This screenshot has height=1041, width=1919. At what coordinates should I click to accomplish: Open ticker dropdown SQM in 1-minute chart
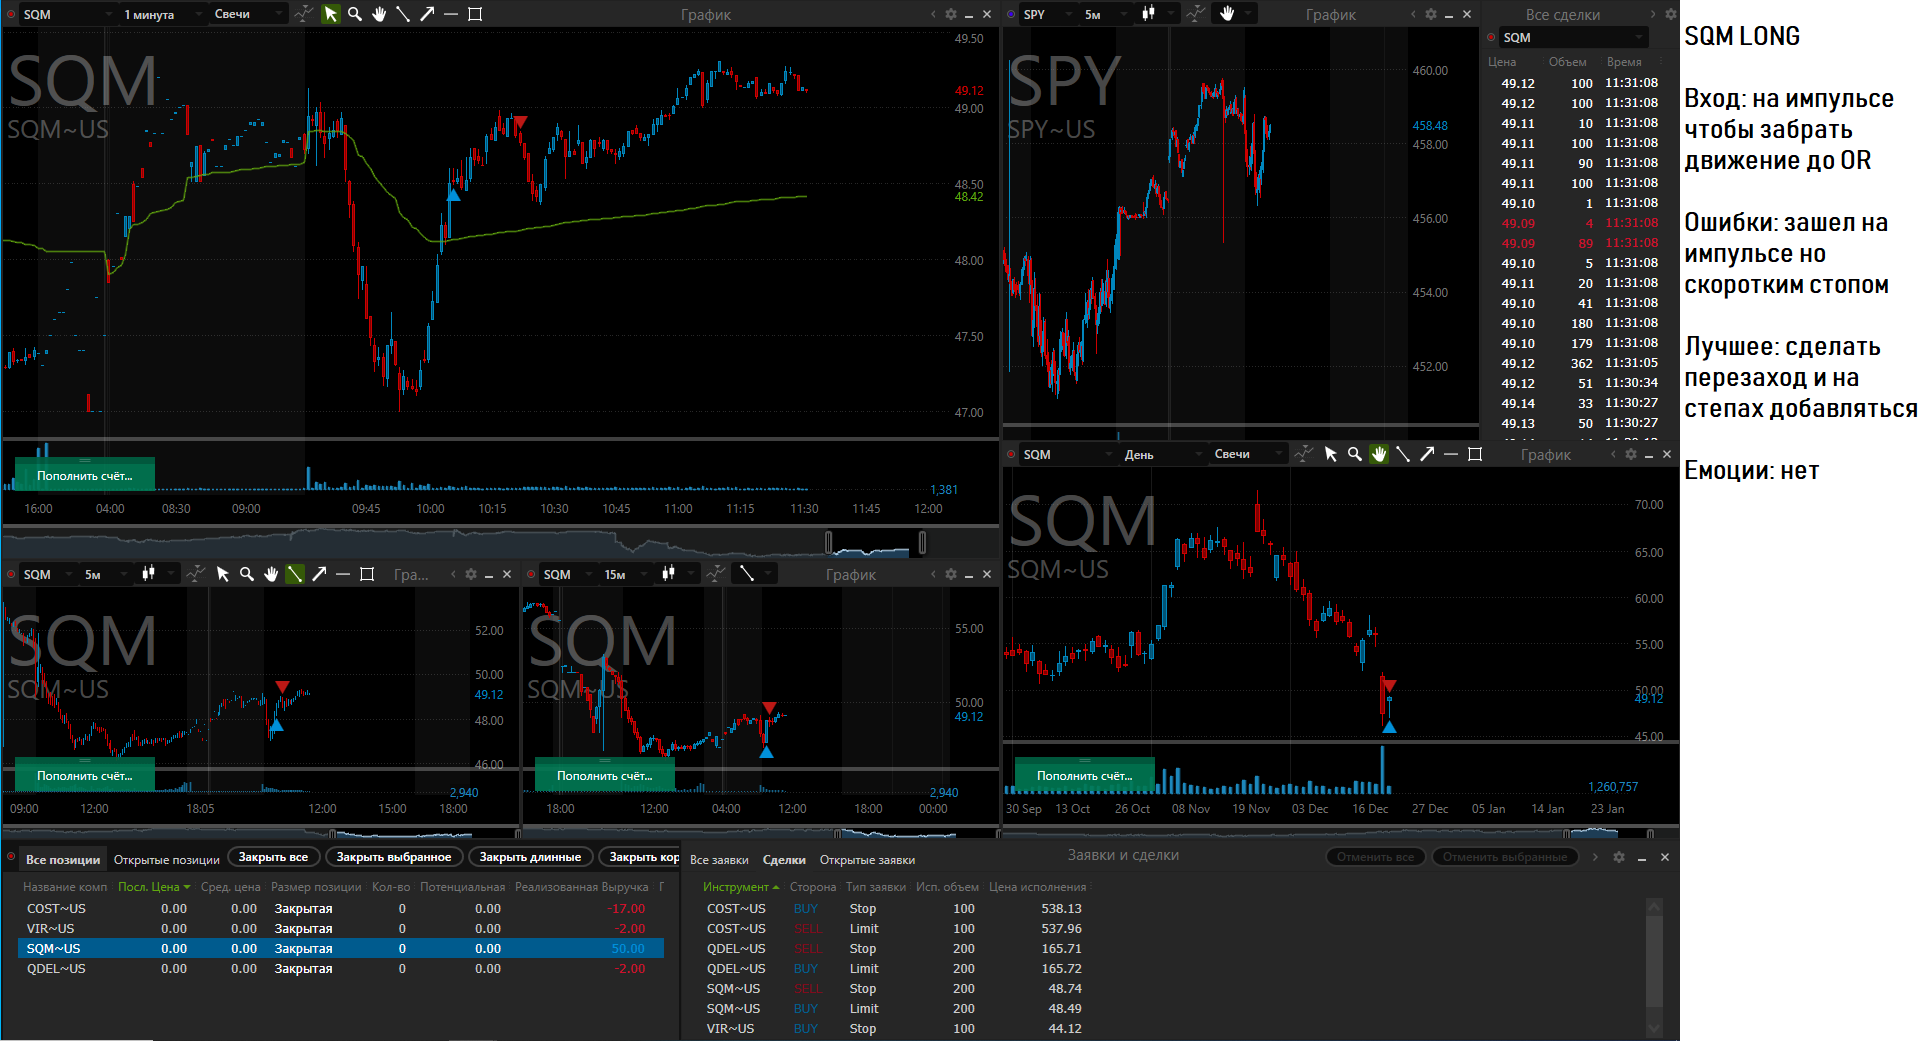[67, 14]
